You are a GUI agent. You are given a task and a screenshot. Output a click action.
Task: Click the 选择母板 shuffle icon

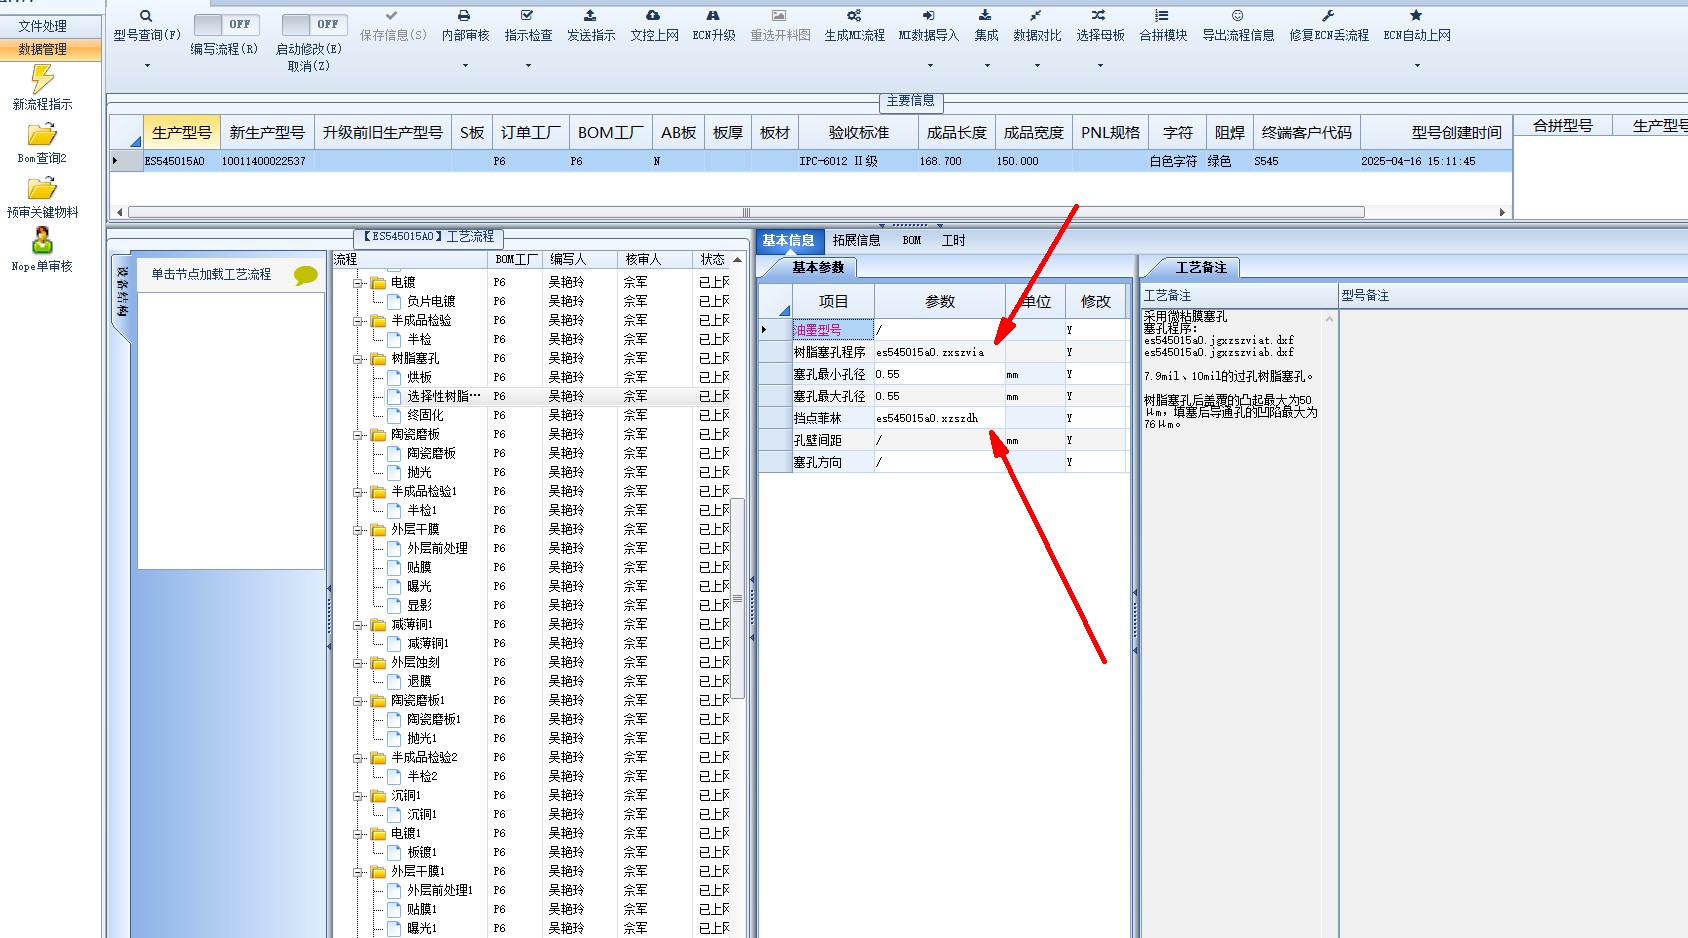(1099, 16)
